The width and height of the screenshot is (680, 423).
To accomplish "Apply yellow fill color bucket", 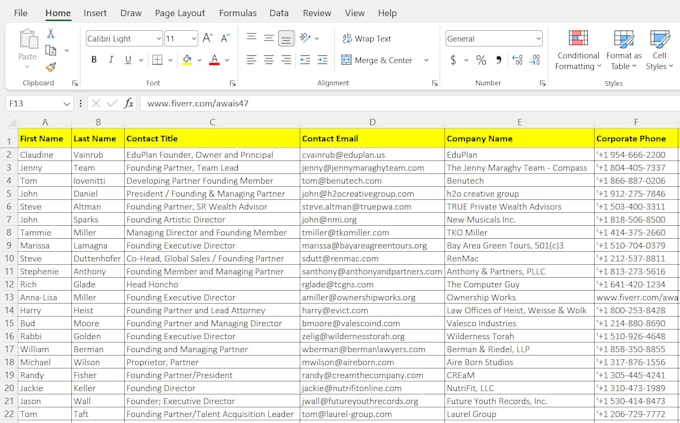I will (187, 60).
